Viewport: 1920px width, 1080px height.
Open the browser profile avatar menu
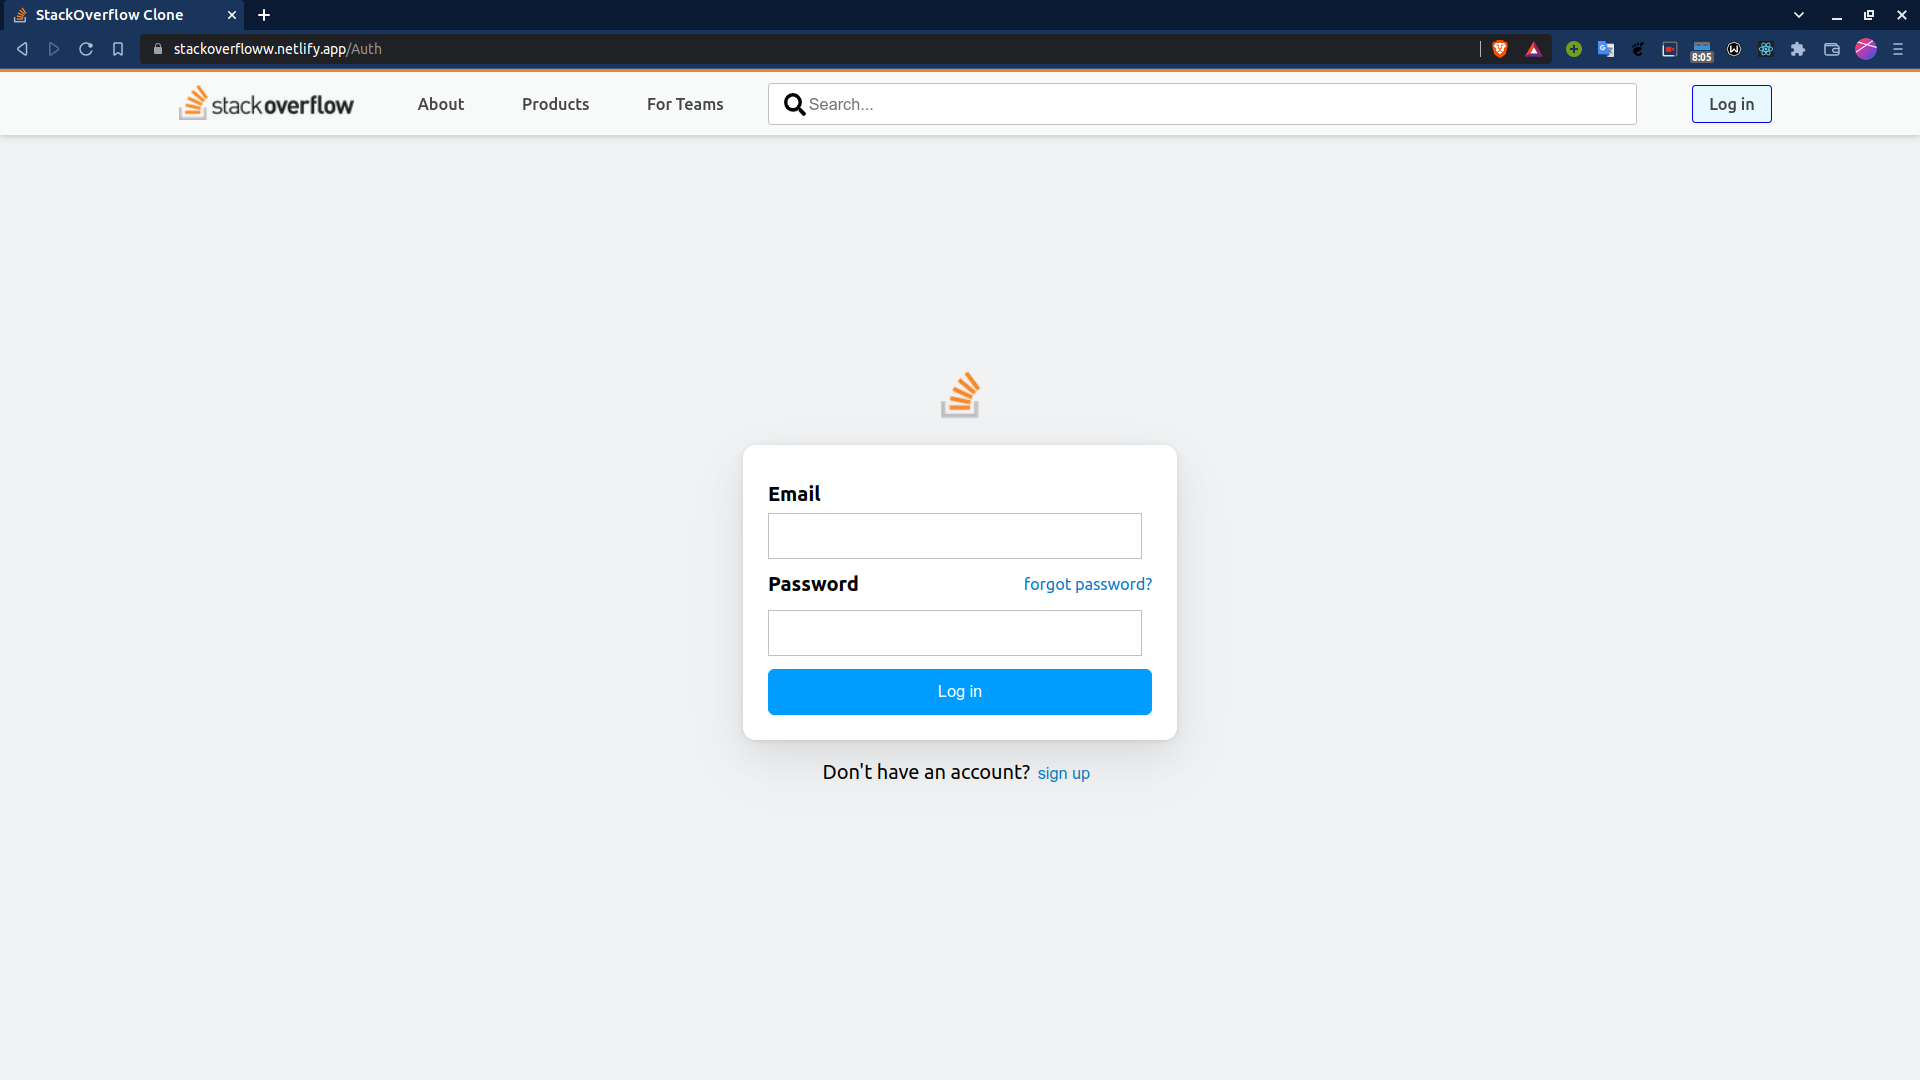(x=1866, y=49)
